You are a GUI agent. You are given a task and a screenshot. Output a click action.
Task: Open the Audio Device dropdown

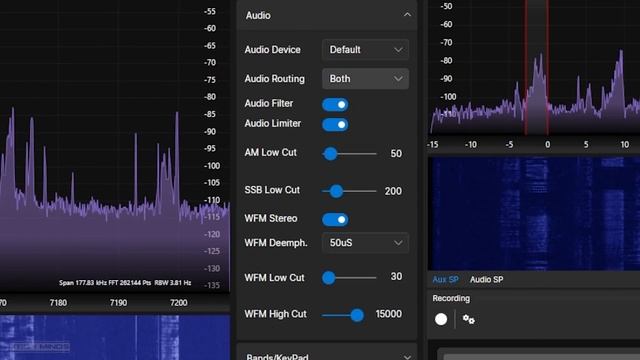365,50
